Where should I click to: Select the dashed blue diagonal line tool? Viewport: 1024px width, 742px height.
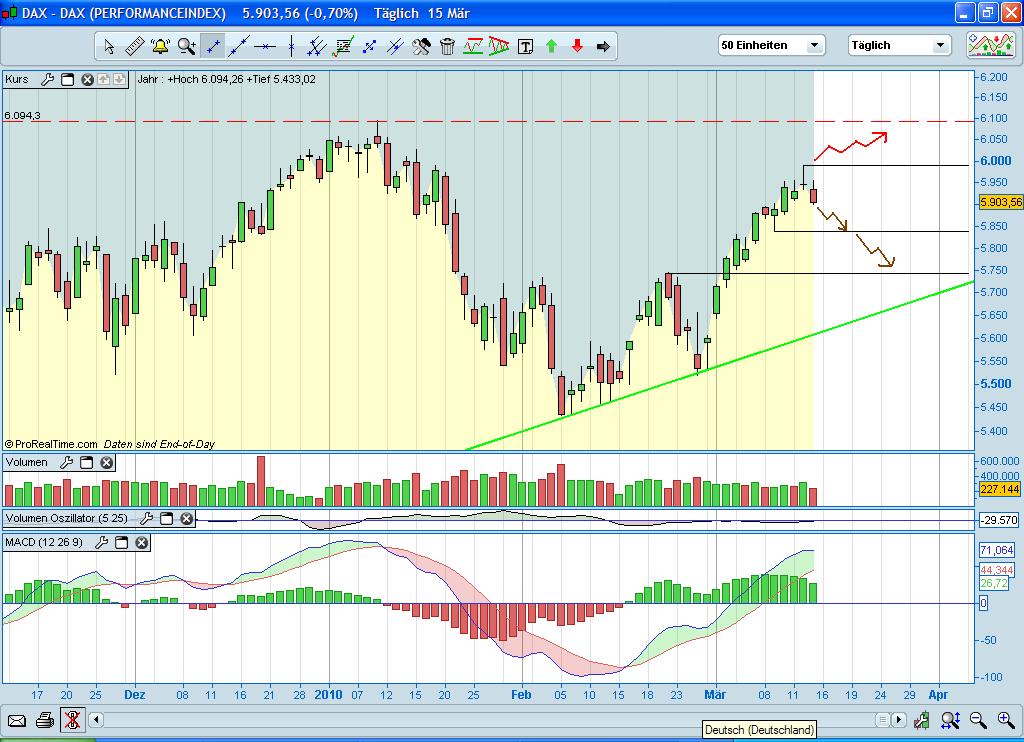[370, 46]
